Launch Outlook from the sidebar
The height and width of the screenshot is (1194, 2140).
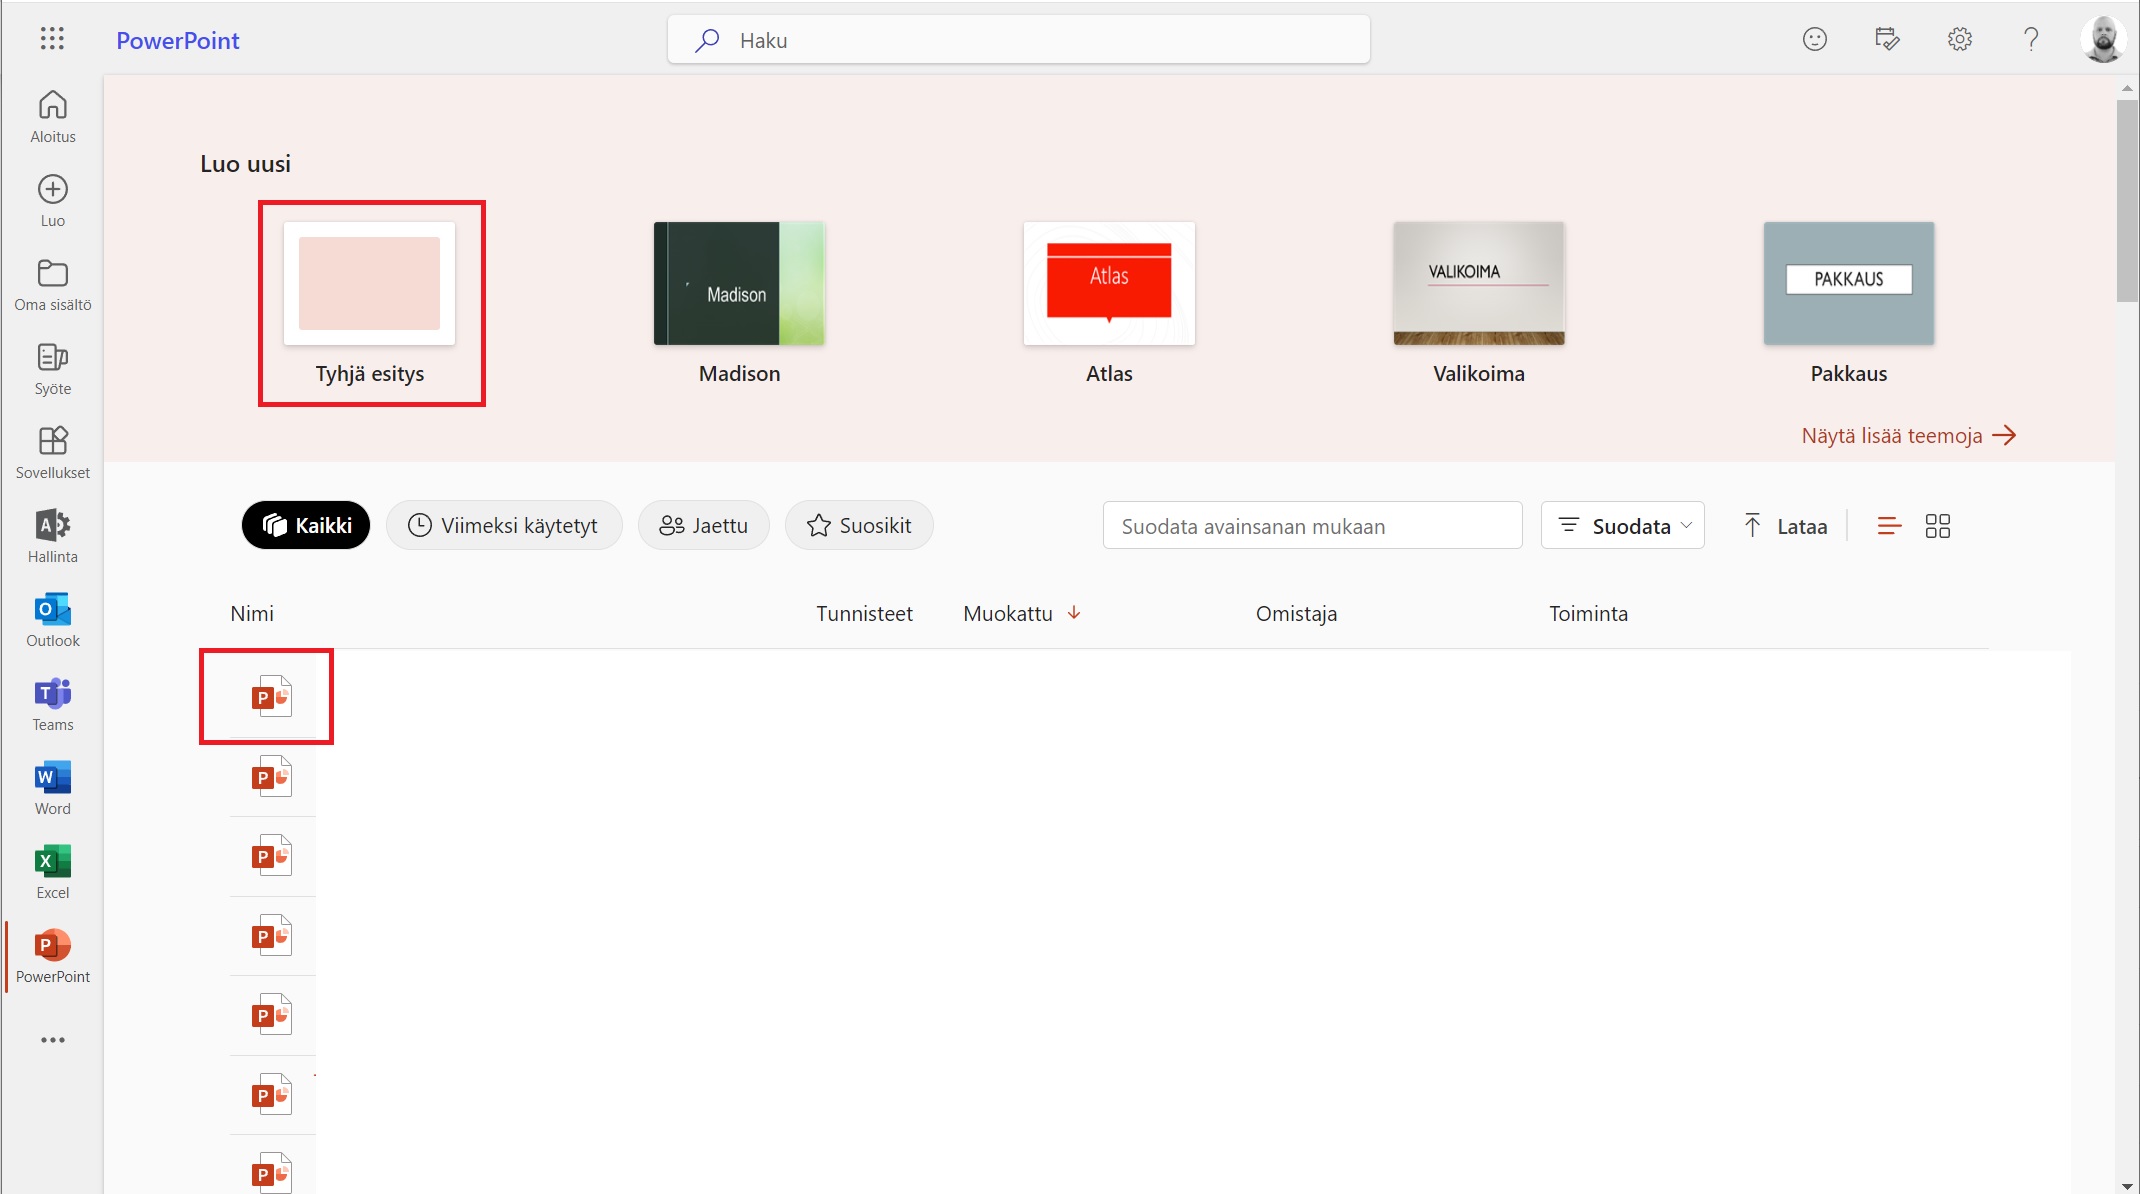[x=53, y=621]
